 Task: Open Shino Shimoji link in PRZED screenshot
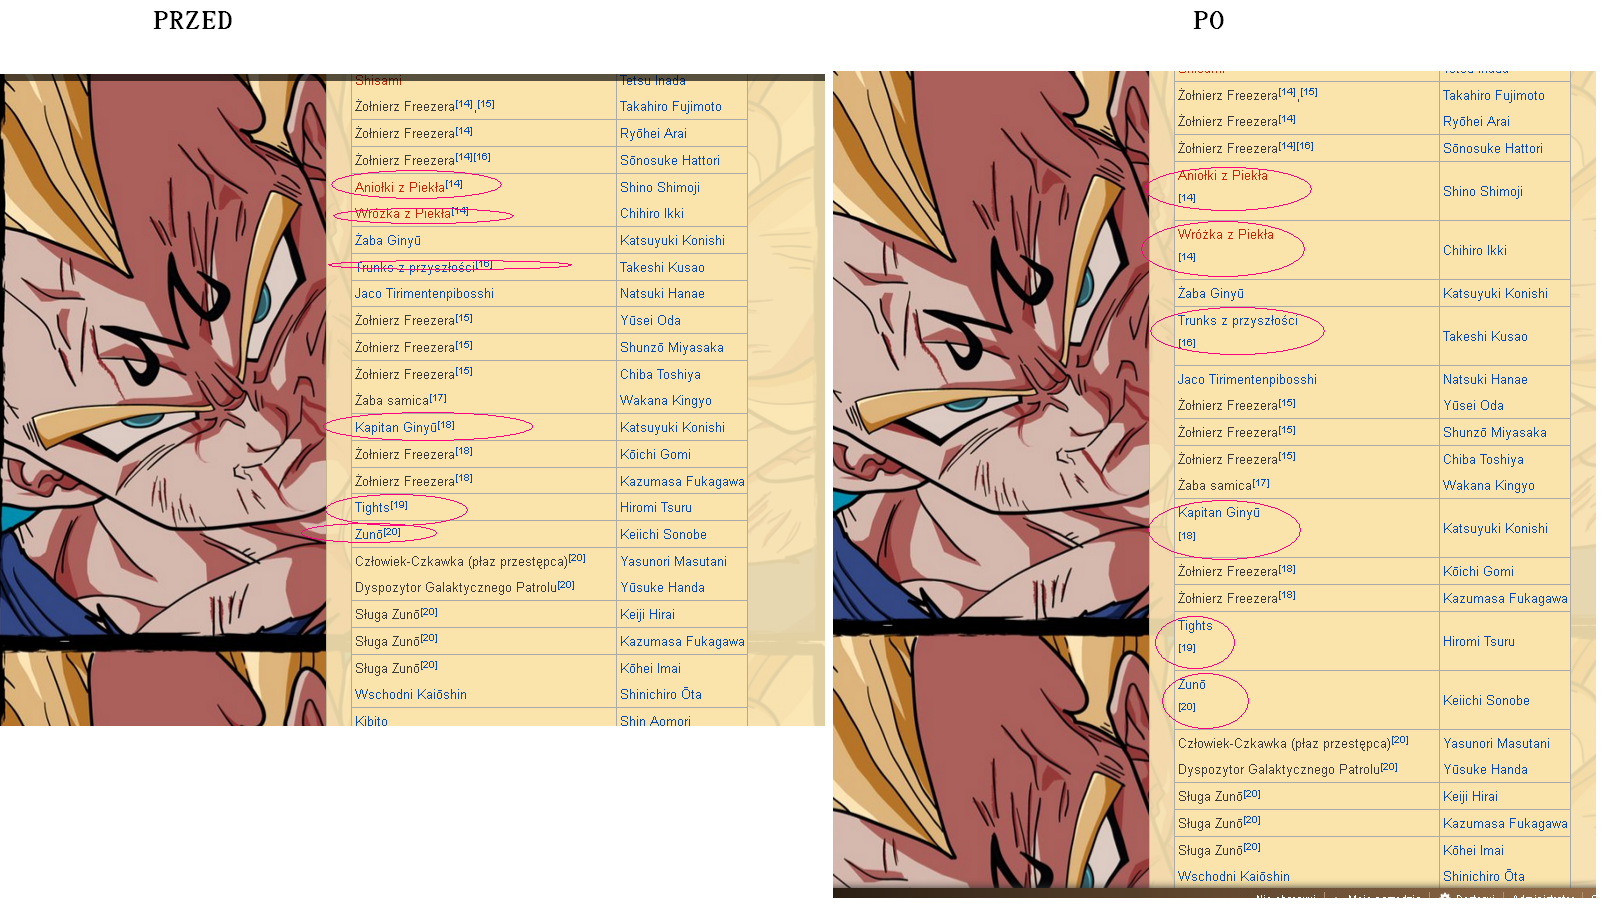(x=659, y=188)
